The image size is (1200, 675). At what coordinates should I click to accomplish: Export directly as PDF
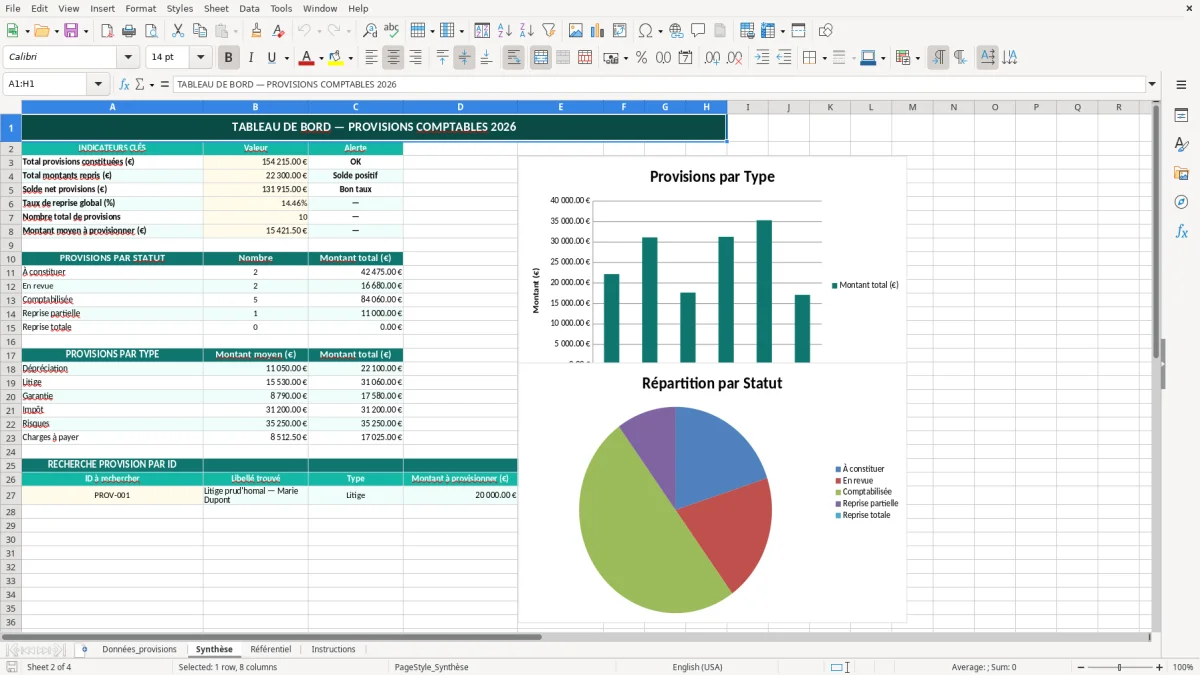[x=106, y=31]
